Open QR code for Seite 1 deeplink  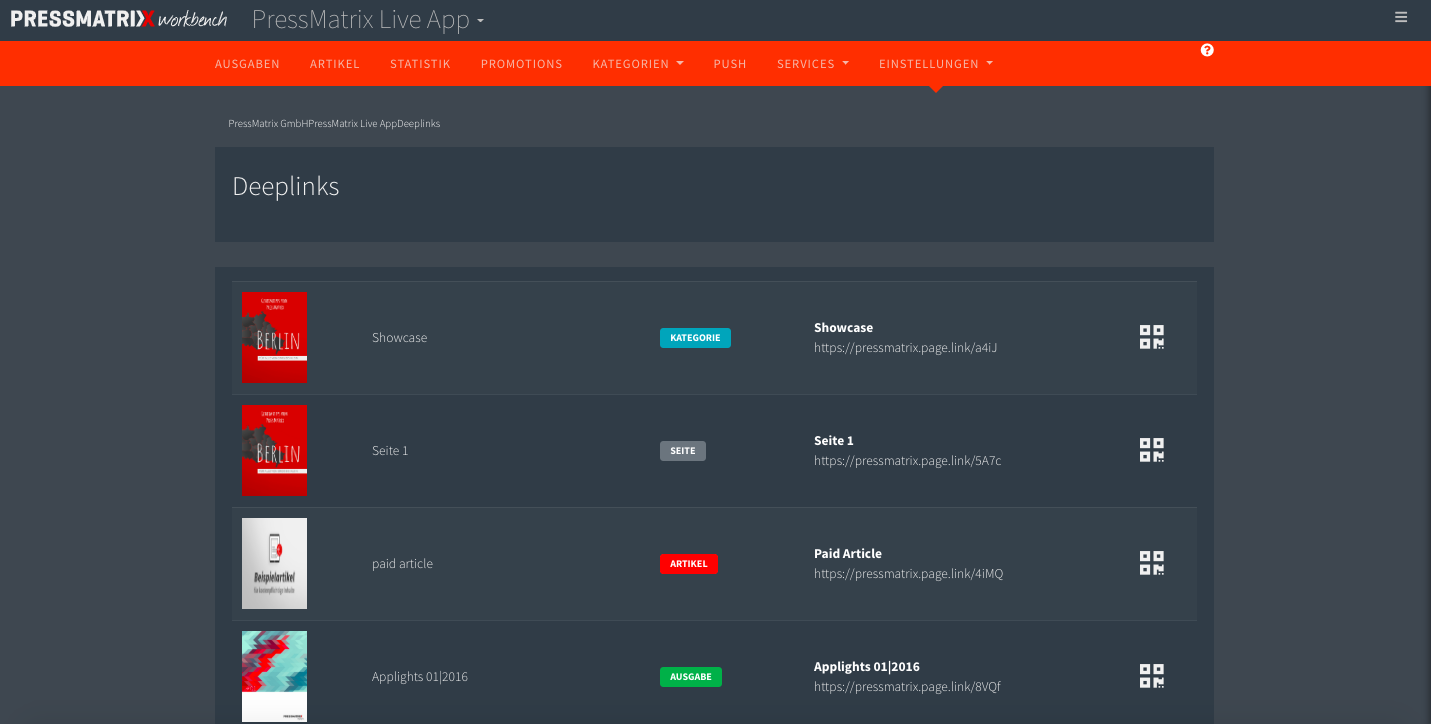(1152, 450)
